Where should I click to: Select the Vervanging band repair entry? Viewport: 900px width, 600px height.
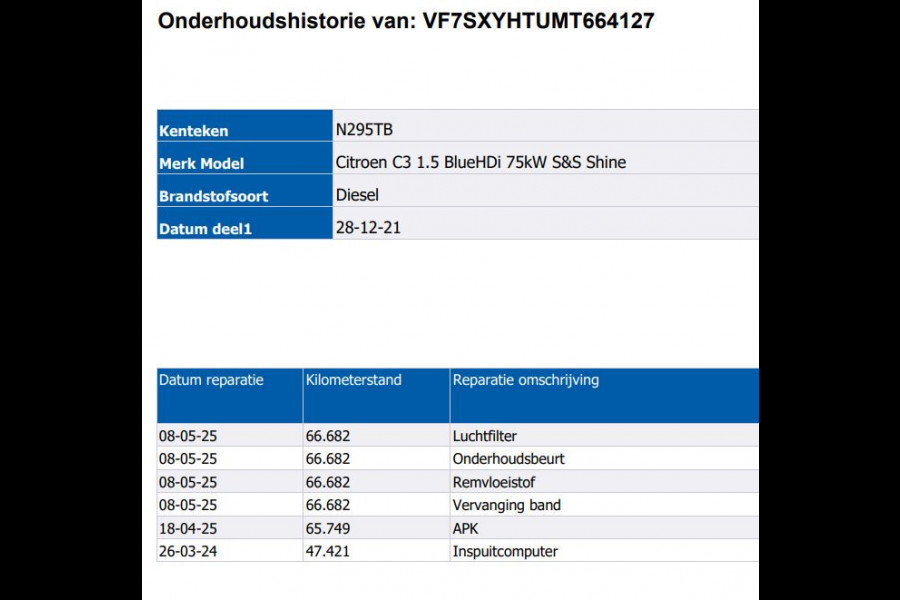(506, 505)
